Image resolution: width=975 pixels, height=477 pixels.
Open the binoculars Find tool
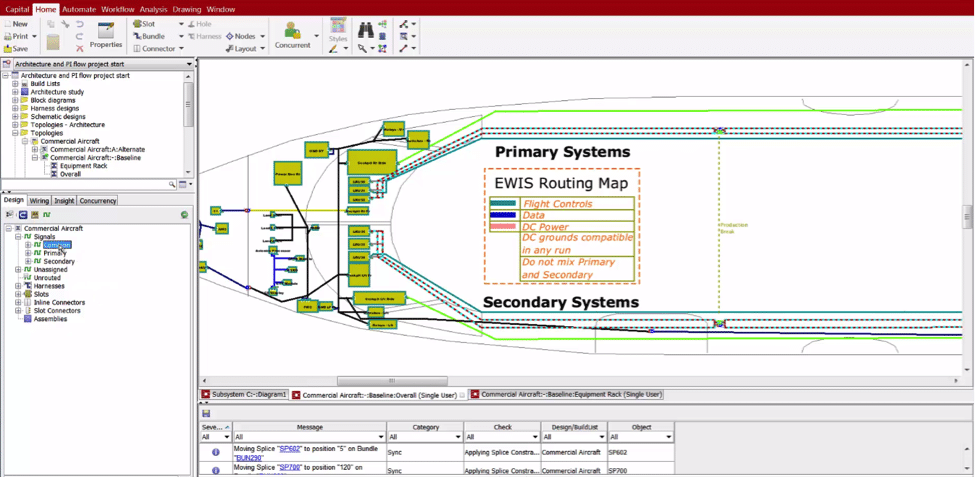pos(366,30)
